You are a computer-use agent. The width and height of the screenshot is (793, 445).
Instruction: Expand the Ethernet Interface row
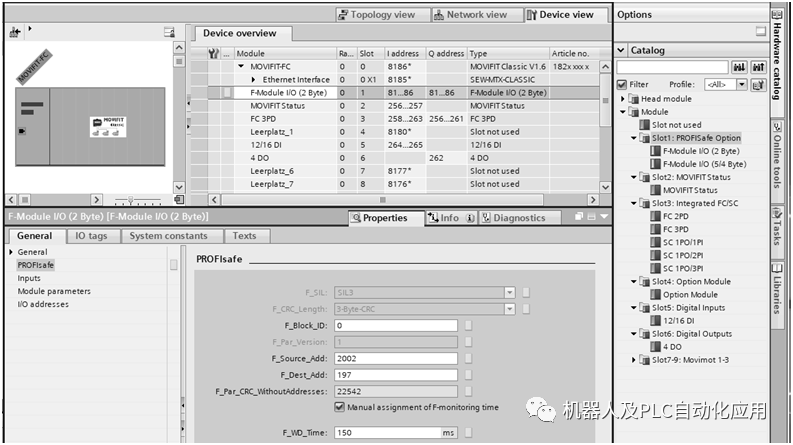(x=253, y=79)
